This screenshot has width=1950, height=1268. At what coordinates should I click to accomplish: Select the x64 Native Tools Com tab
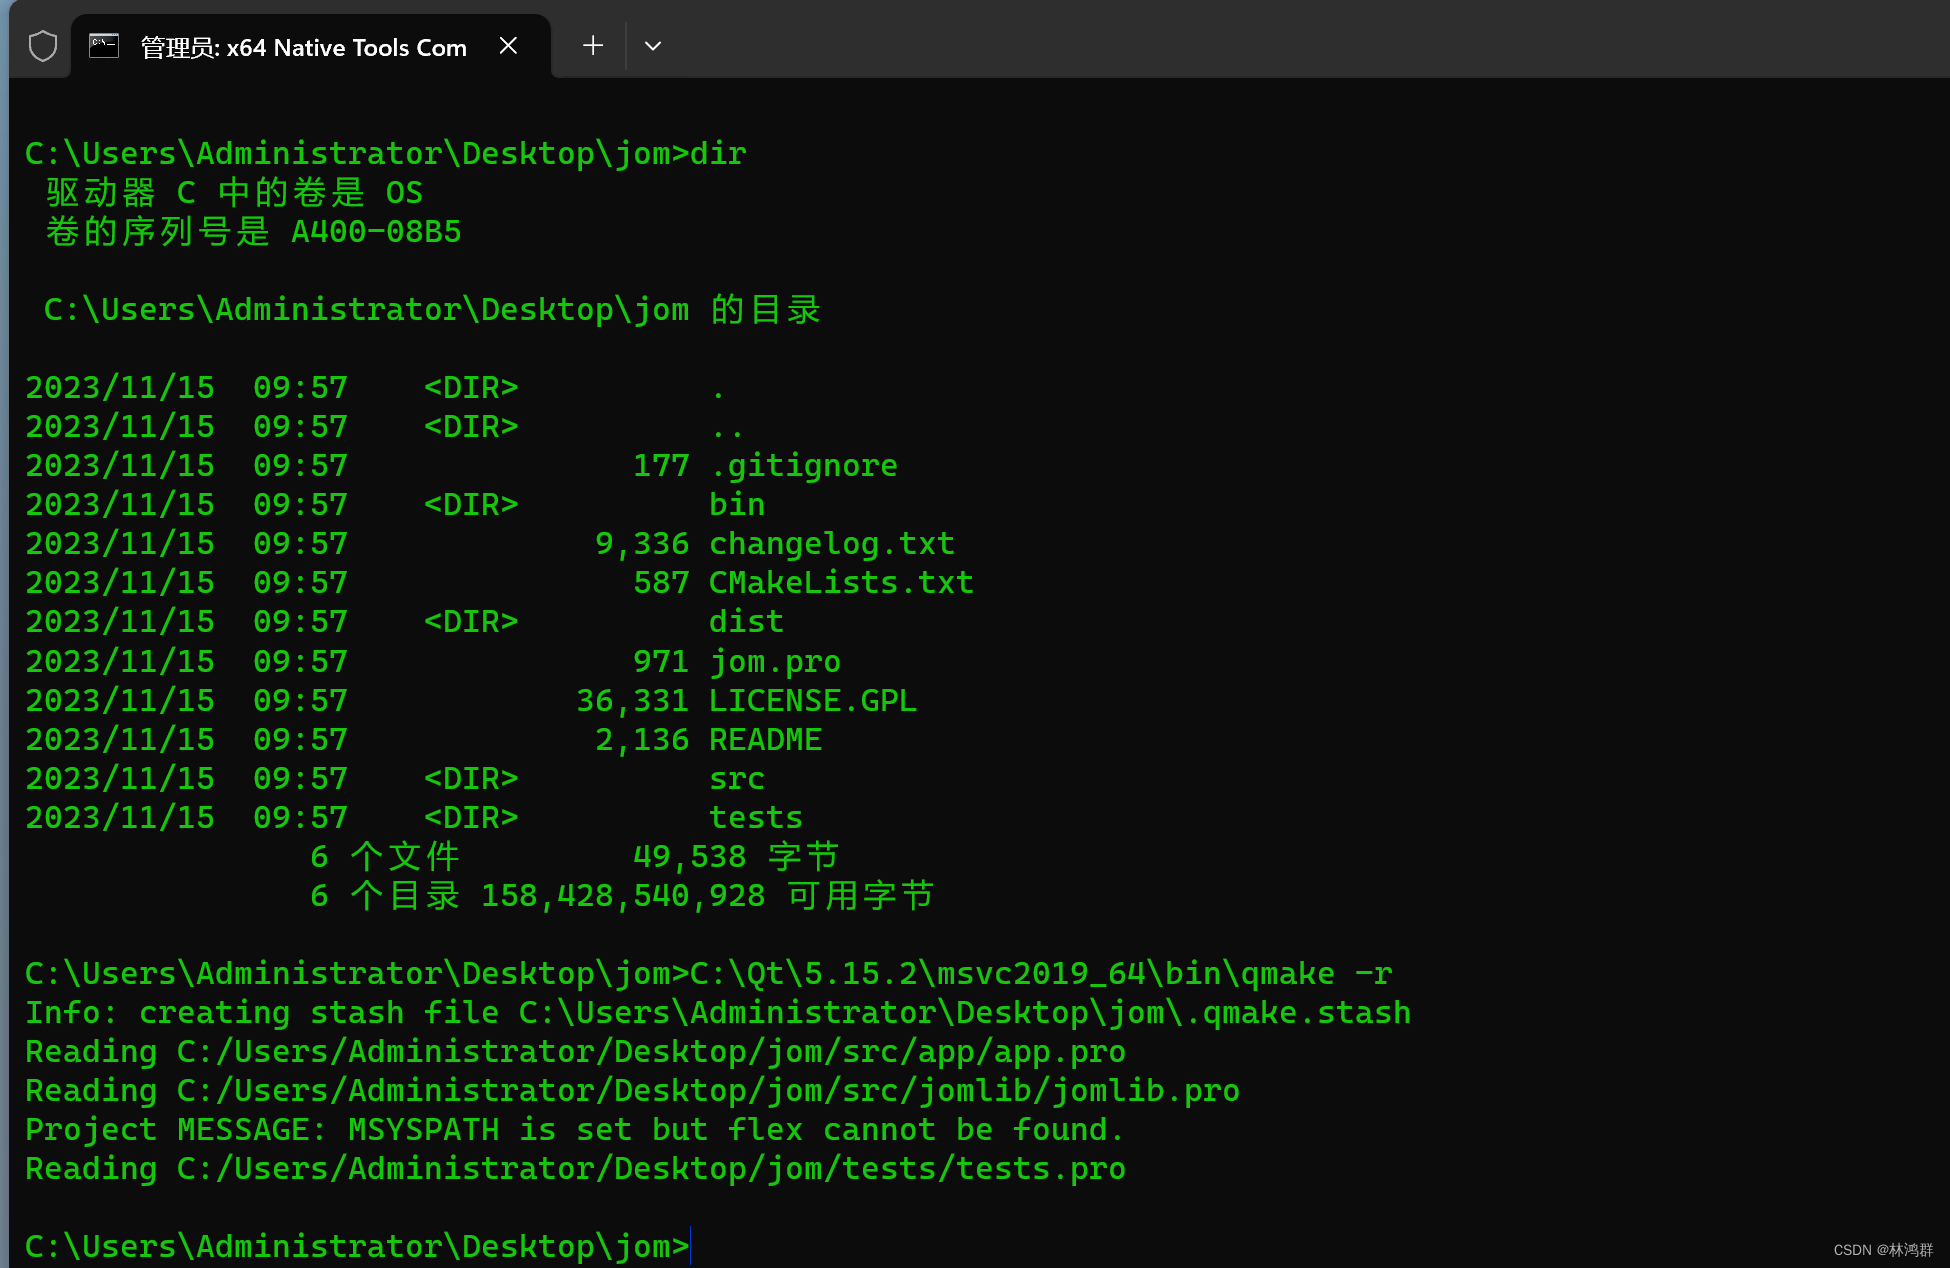303,48
